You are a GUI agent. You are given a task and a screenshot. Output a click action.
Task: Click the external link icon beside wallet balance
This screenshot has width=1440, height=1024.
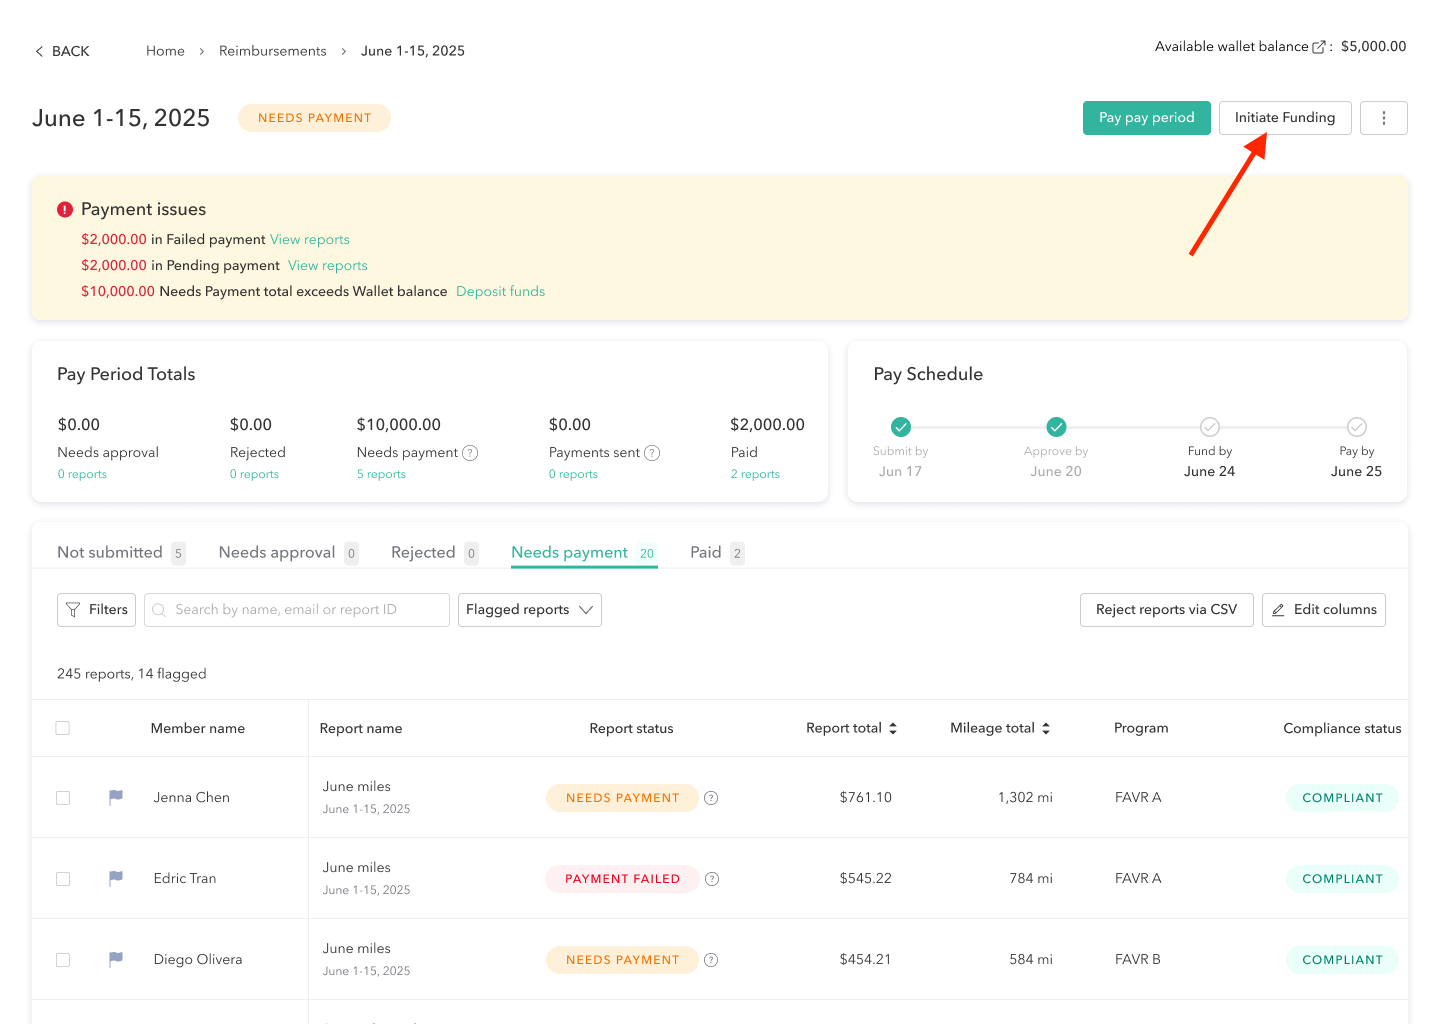tap(1318, 47)
